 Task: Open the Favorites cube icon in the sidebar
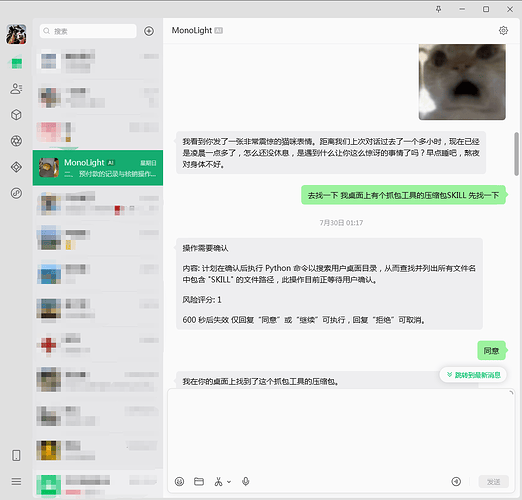(x=16, y=115)
